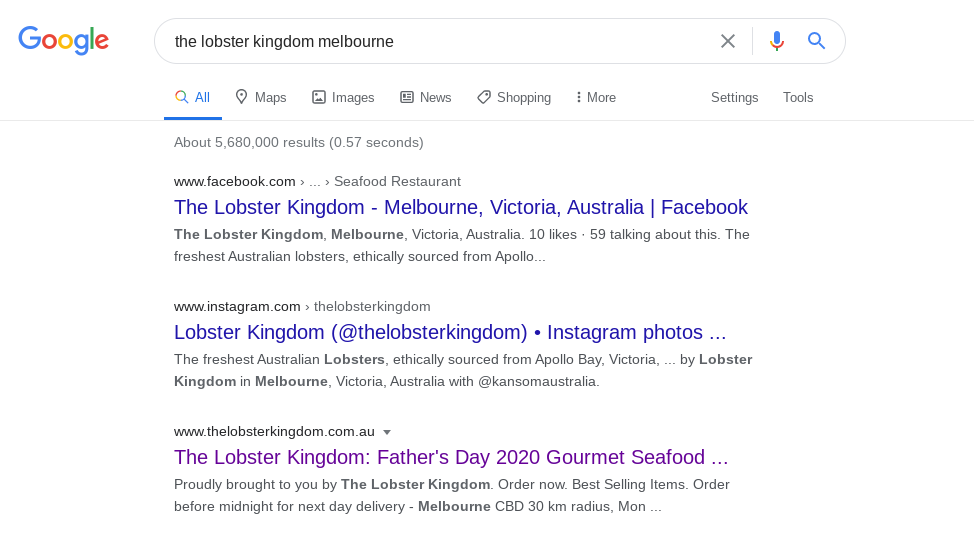Expand thelobsterkingdom.com.au result arrow
974x533 pixels.
pos(387,432)
